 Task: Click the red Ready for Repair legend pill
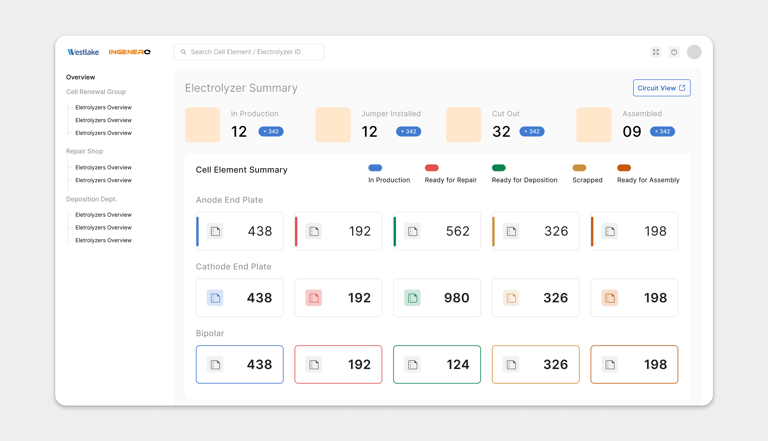point(432,168)
